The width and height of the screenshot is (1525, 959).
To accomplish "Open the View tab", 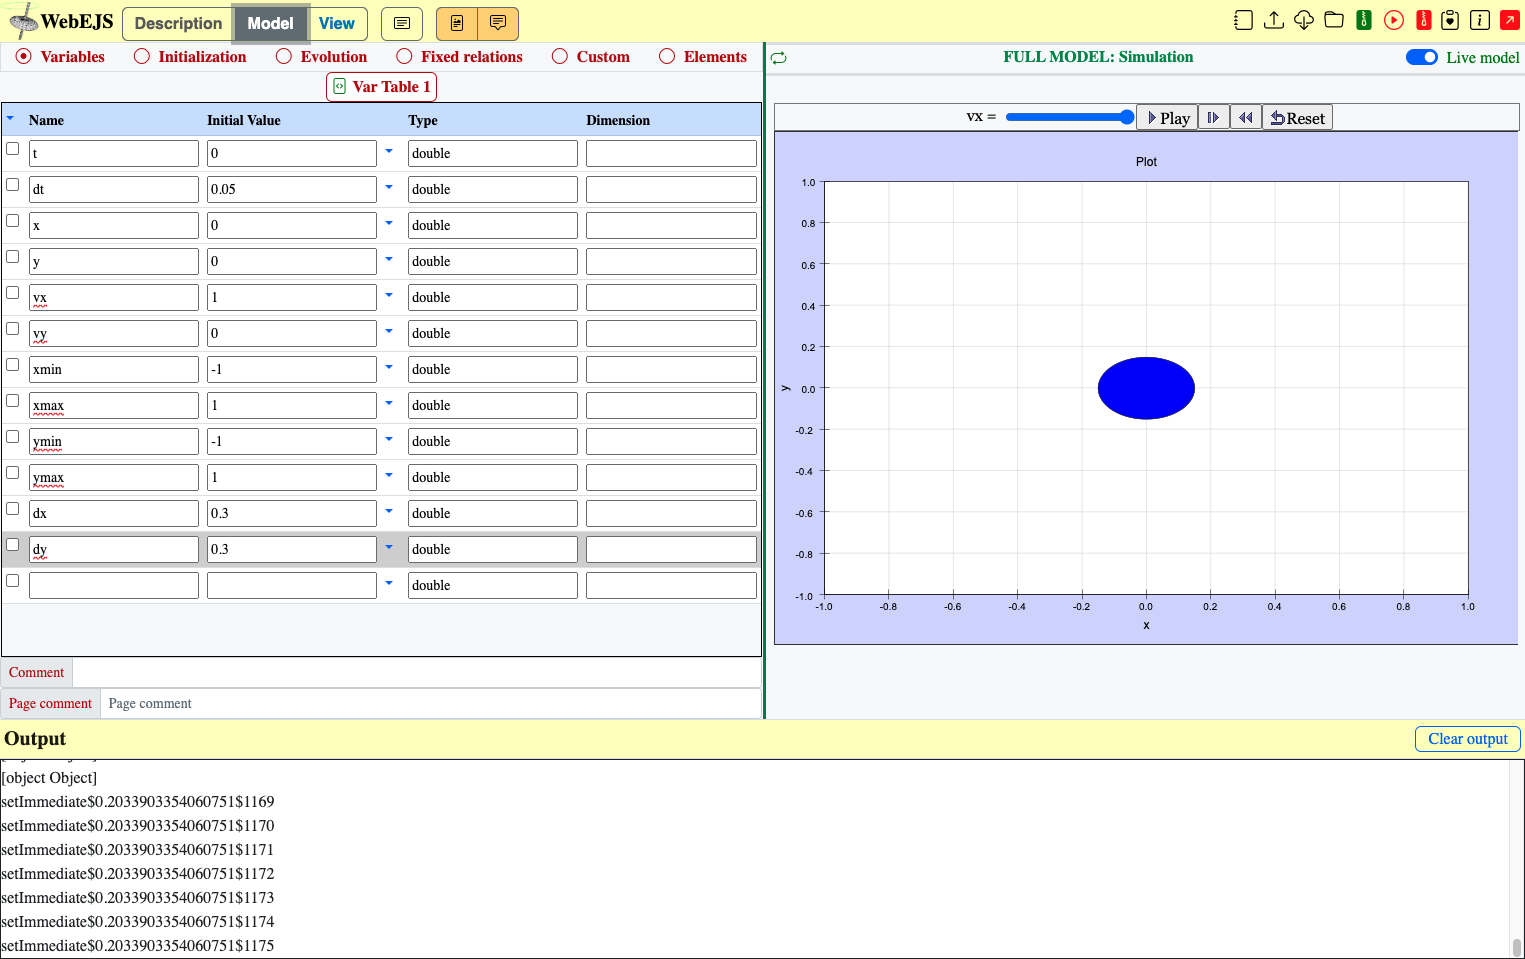I will pyautogui.click(x=337, y=23).
